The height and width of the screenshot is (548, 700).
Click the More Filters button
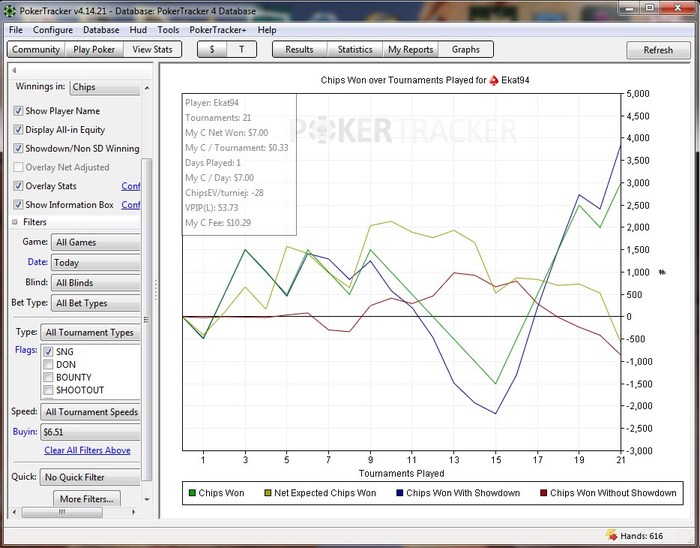coord(87,498)
